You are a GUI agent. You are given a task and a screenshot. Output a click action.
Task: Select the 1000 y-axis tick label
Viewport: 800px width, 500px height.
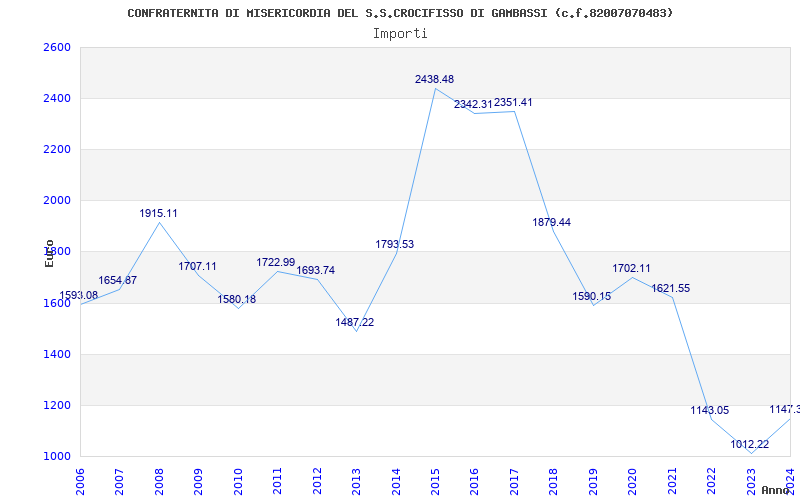click(x=57, y=457)
